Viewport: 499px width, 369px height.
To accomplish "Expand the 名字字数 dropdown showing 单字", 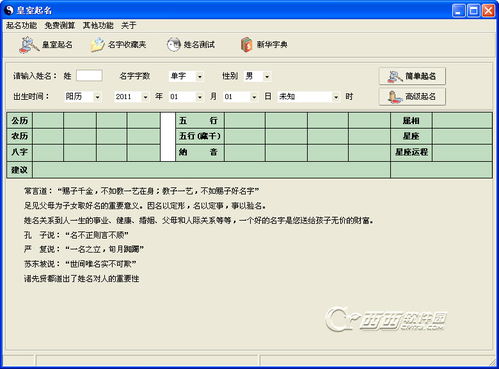I will click(200, 77).
